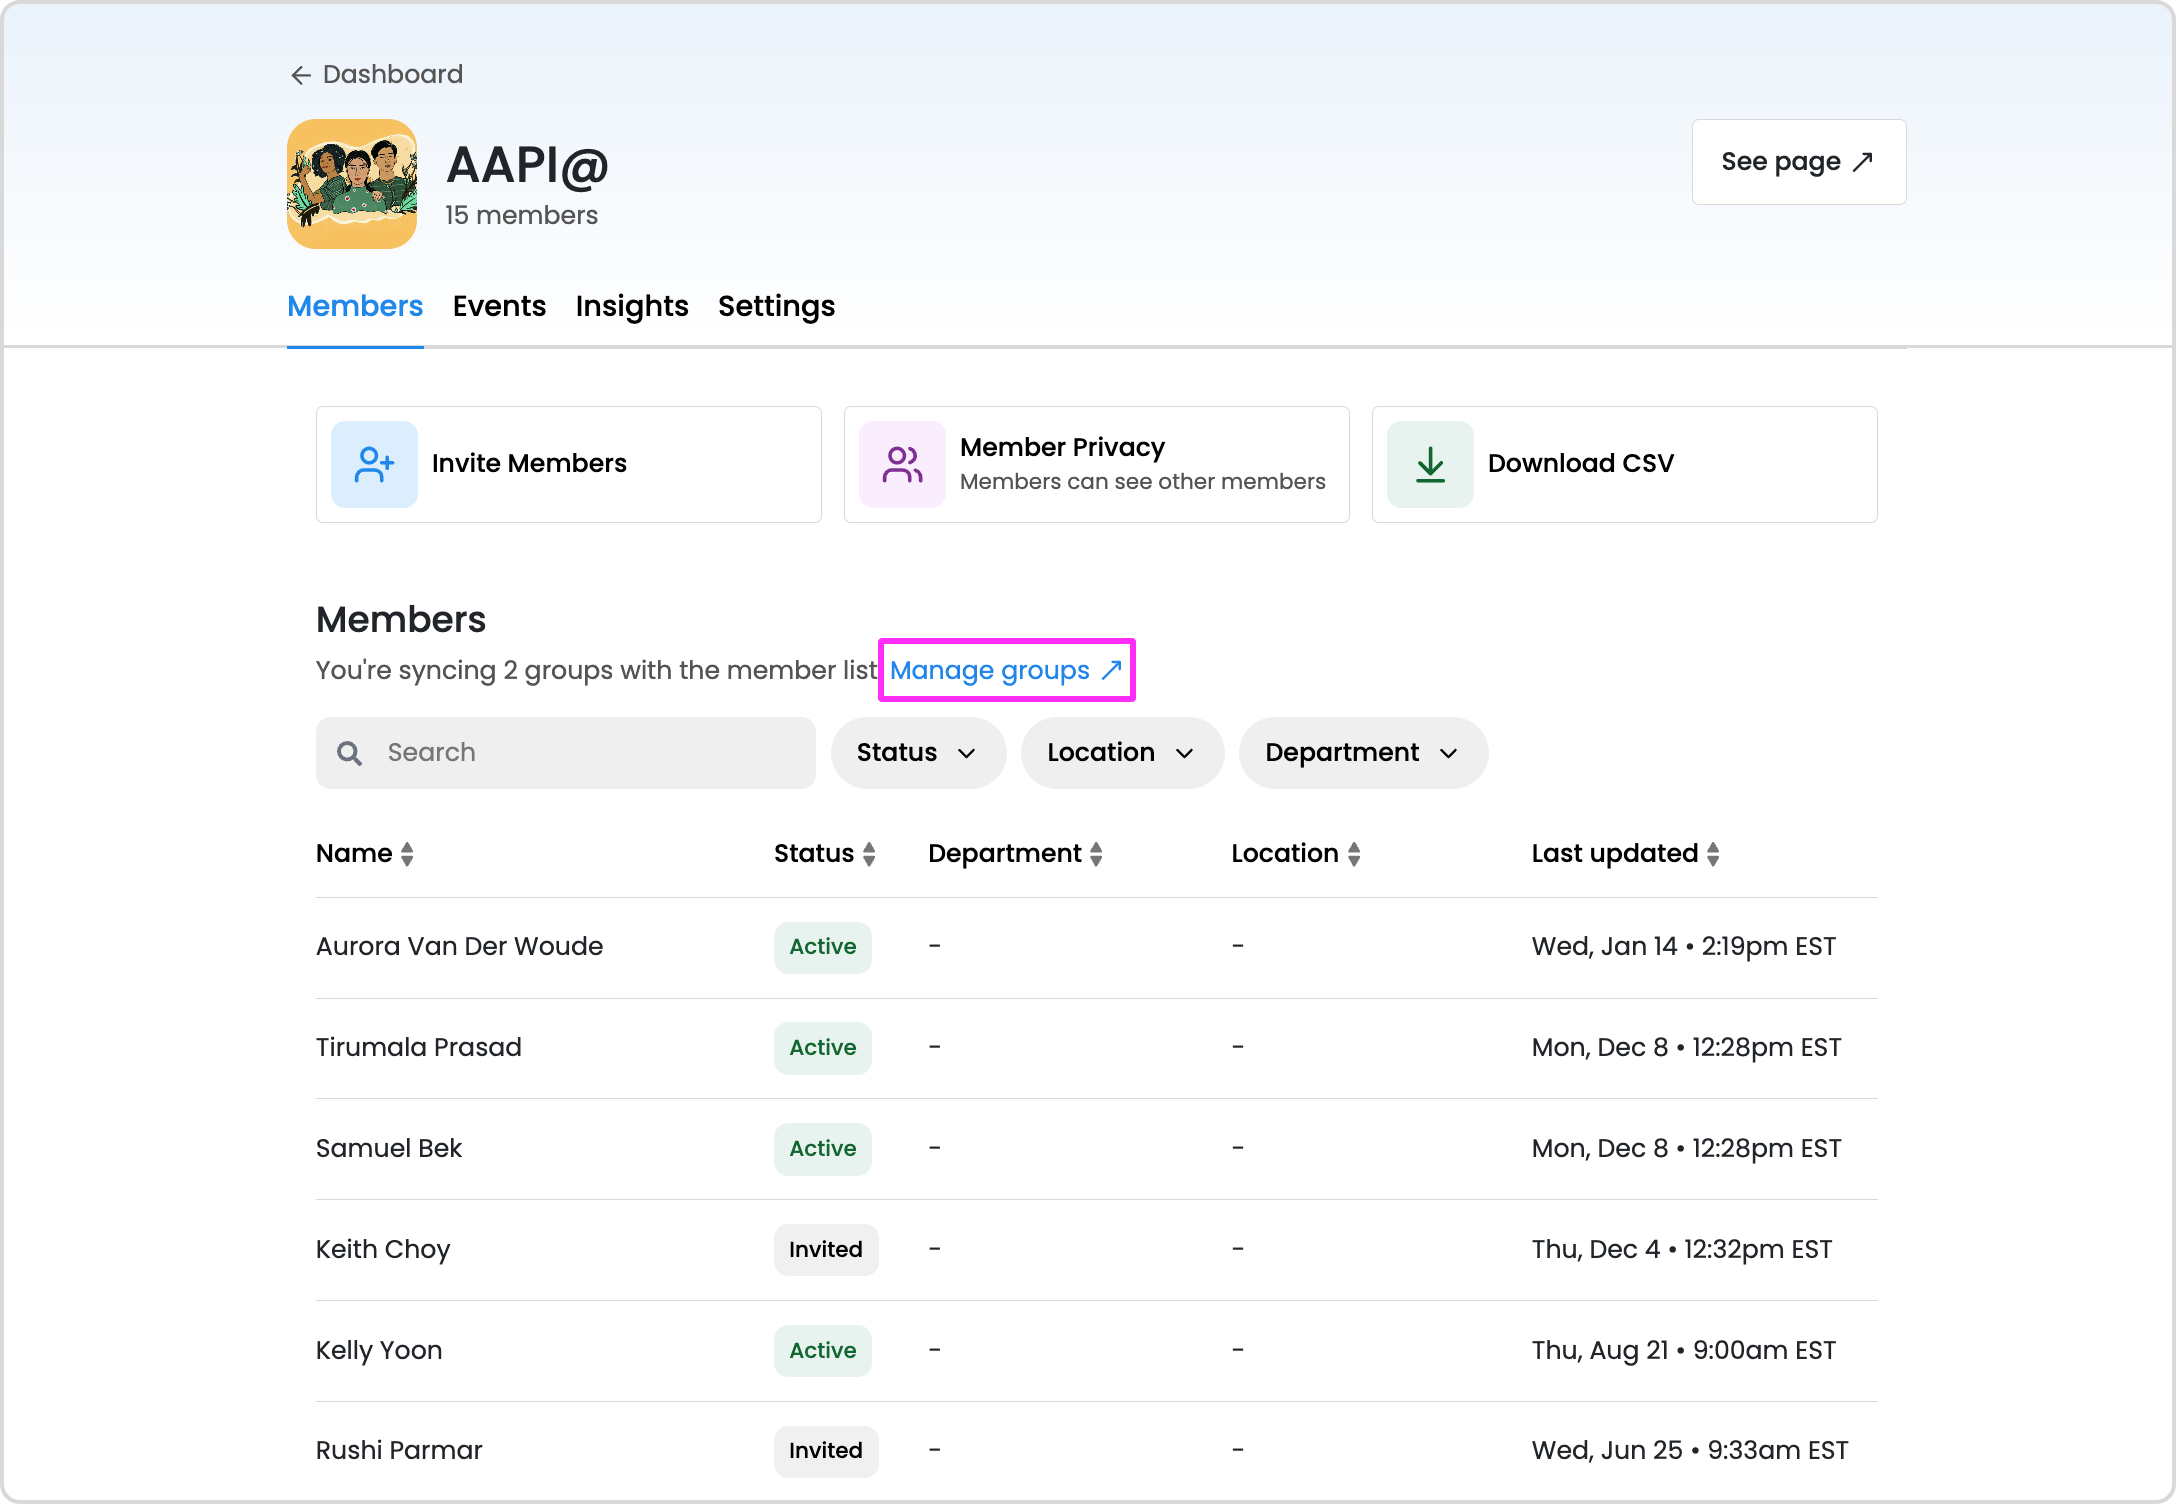2176x1504 pixels.
Task: Click the Invite Members person-plus icon
Action: click(374, 464)
